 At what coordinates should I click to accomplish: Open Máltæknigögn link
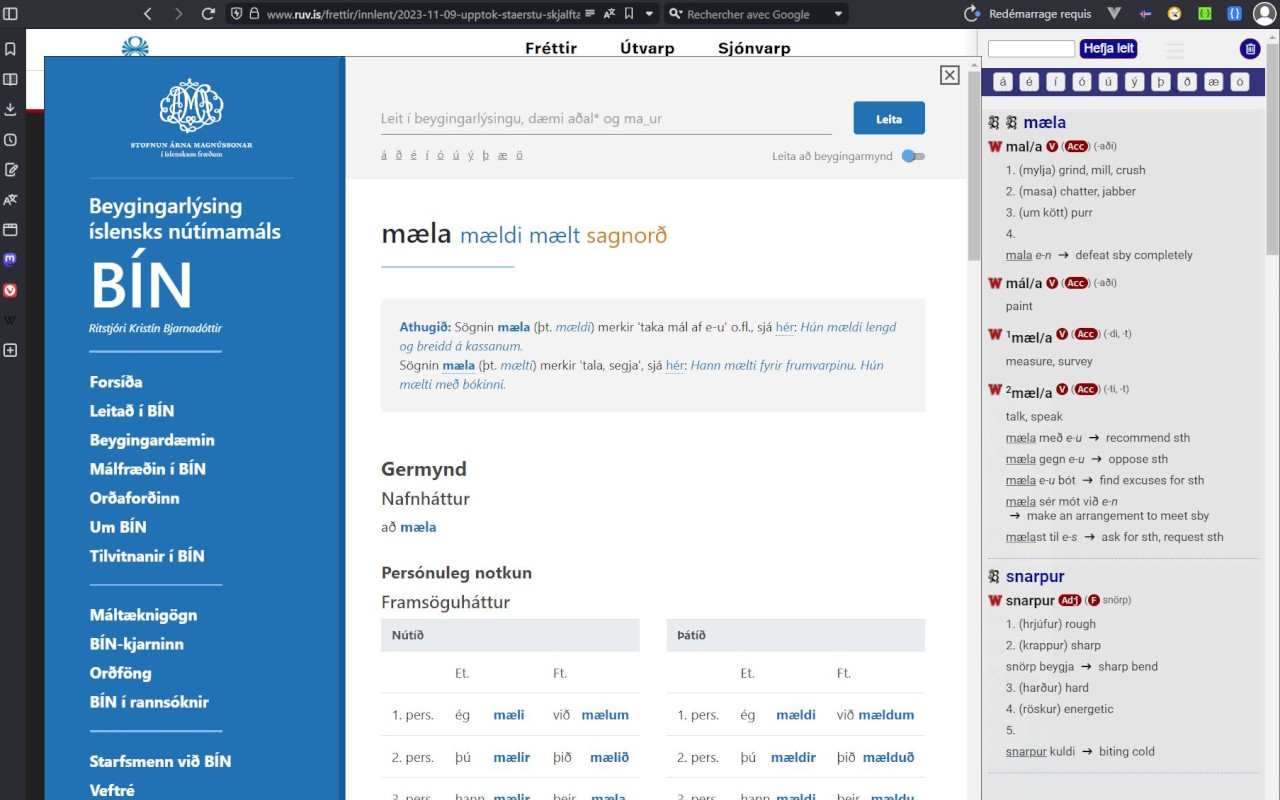point(144,615)
